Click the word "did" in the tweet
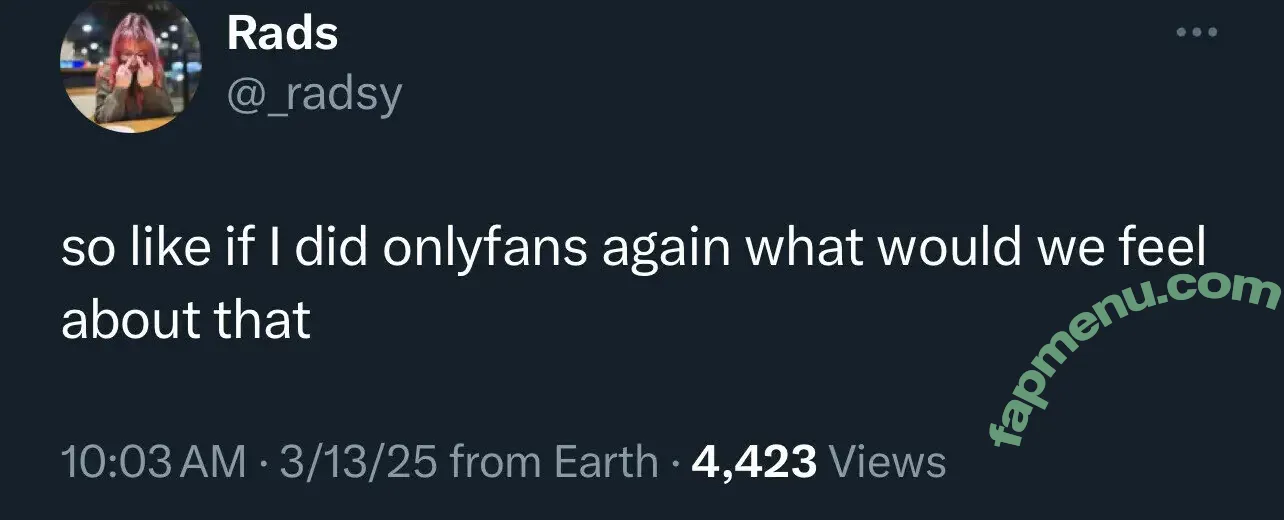This screenshot has width=1284, height=520. (337, 250)
